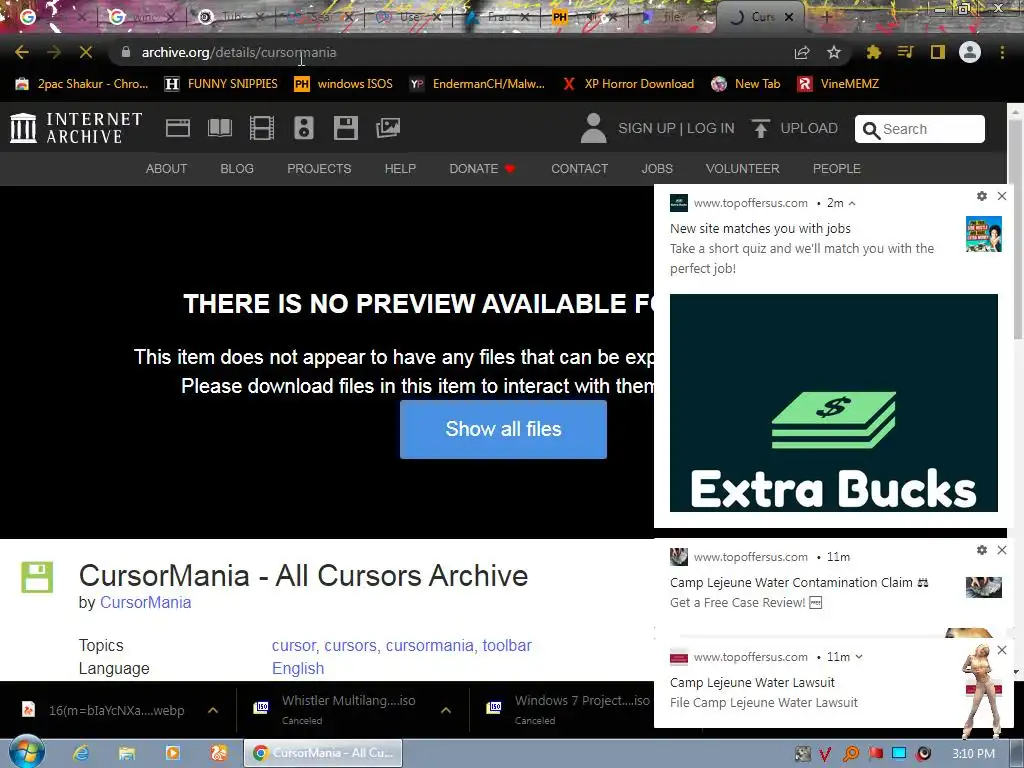Open the Video film icon
The image size is (1024, 768).
262,128
